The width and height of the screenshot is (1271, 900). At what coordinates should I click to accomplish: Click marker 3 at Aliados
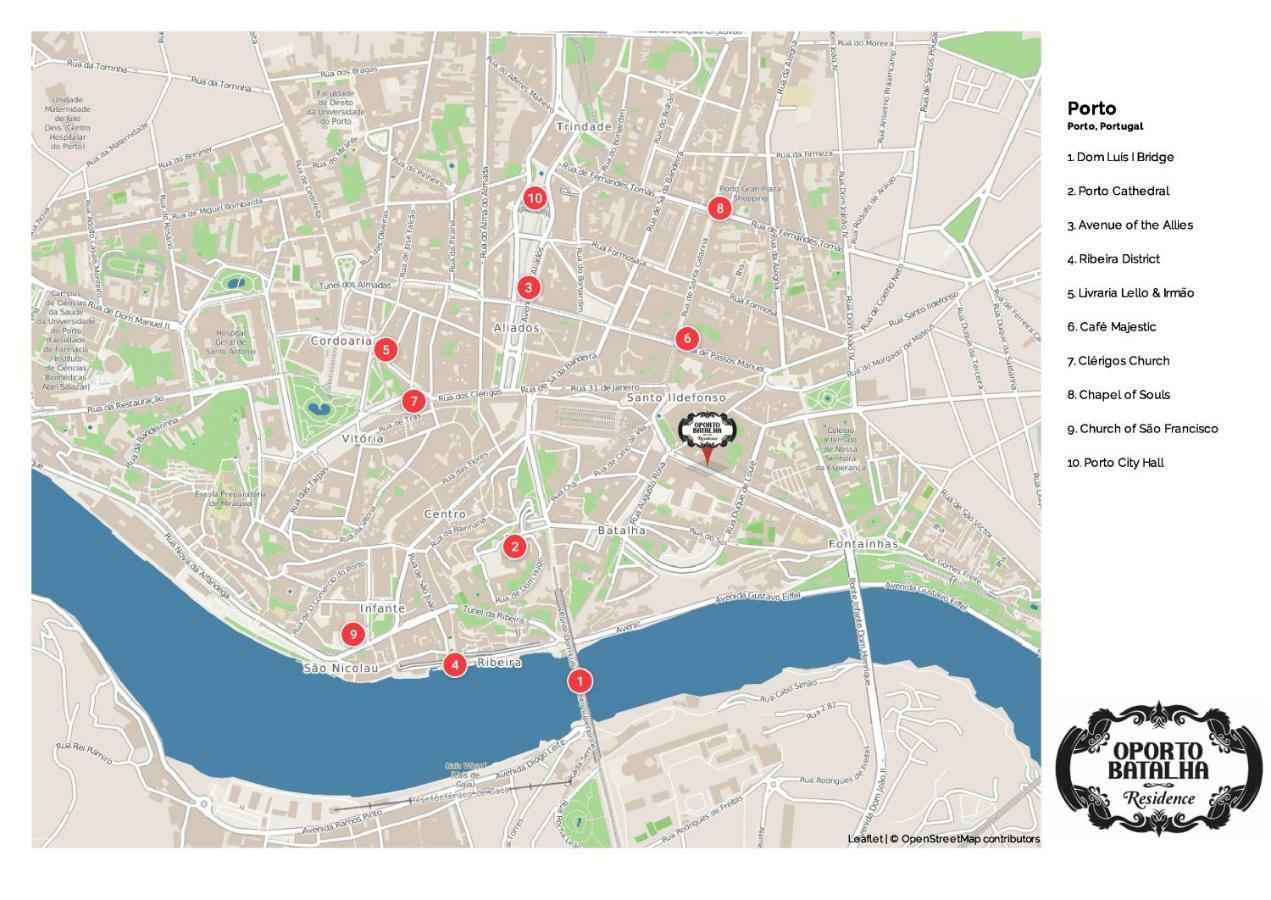coord(528,288)
